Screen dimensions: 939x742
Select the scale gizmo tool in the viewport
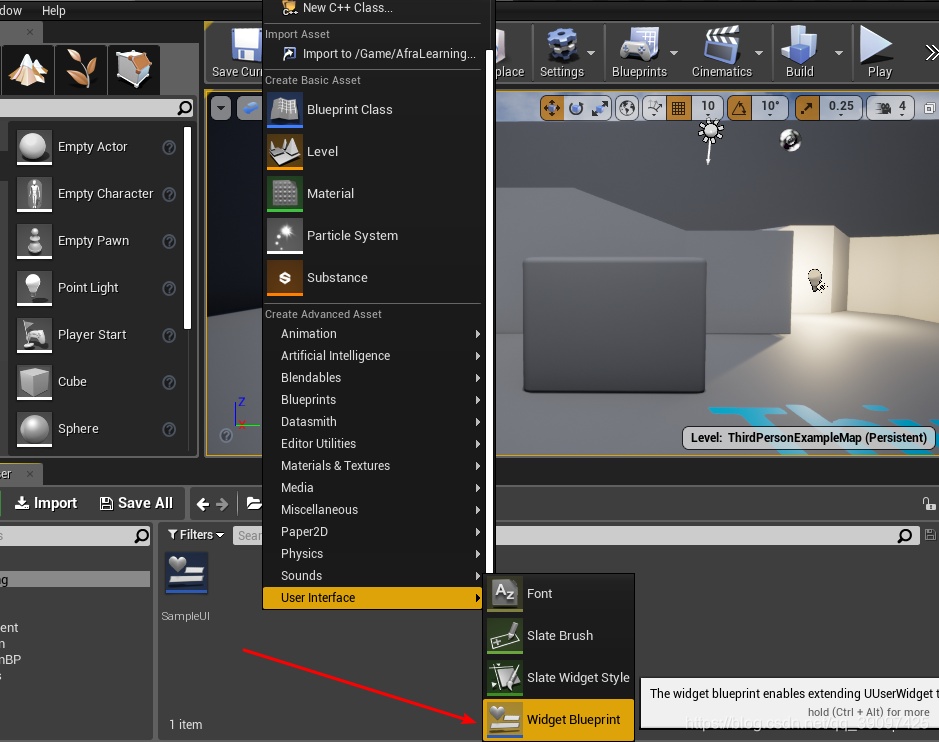click(x=599, y=108)
